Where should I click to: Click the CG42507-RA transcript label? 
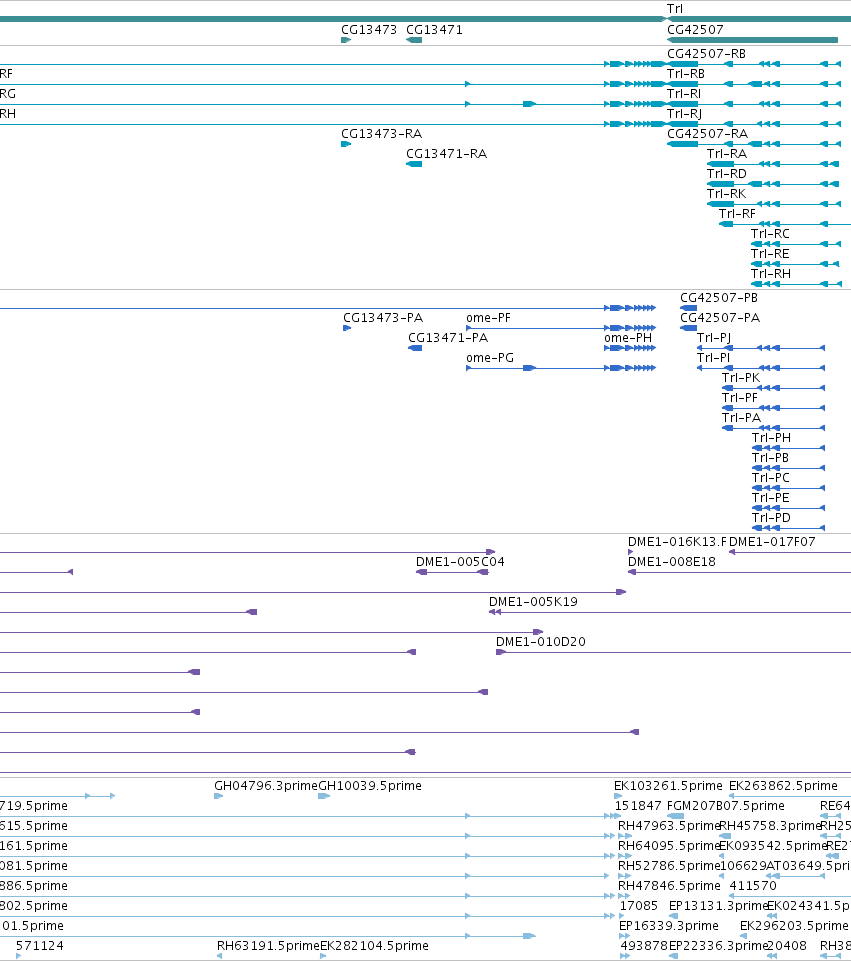(708, 134)
